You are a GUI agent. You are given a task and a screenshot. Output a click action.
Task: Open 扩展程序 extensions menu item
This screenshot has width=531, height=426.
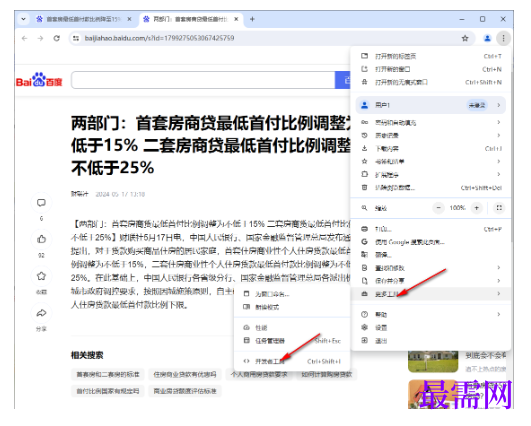click(x=431, y=174)
